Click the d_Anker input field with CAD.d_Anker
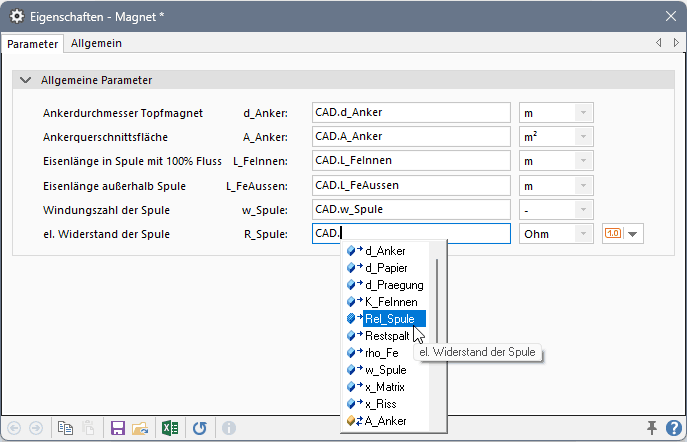 pos(411,113)
